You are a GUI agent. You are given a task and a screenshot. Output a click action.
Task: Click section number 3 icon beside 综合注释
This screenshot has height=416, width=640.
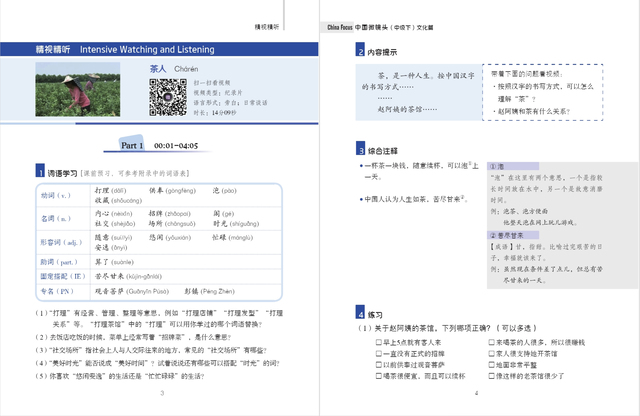click(x=359, y=147)
